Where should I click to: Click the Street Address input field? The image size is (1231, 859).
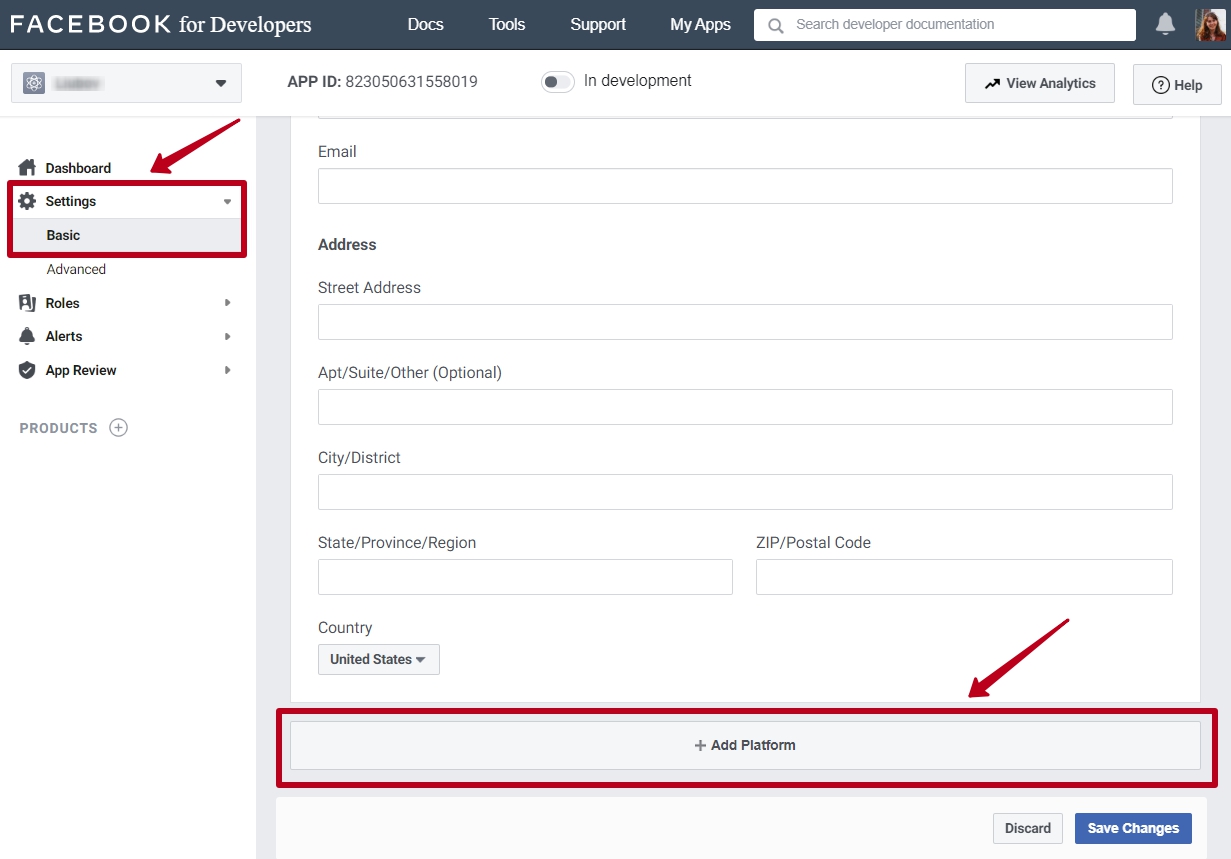(x=745, y=322)
